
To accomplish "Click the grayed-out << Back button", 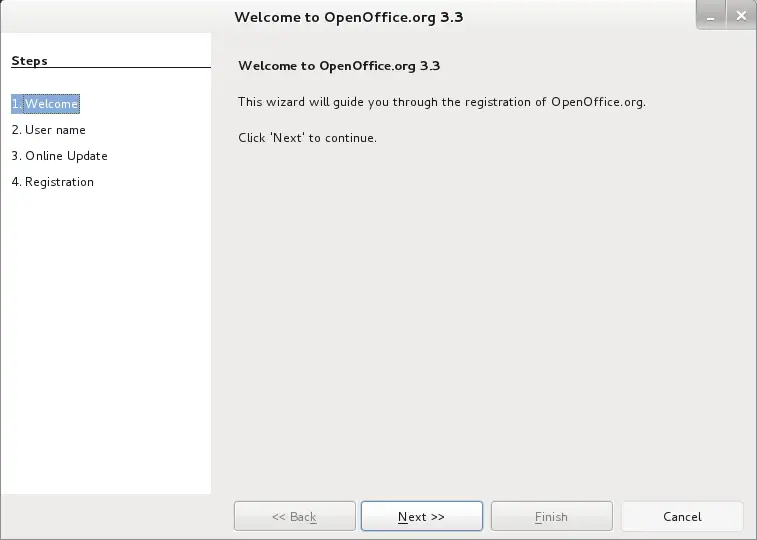I will pos(294,516).
